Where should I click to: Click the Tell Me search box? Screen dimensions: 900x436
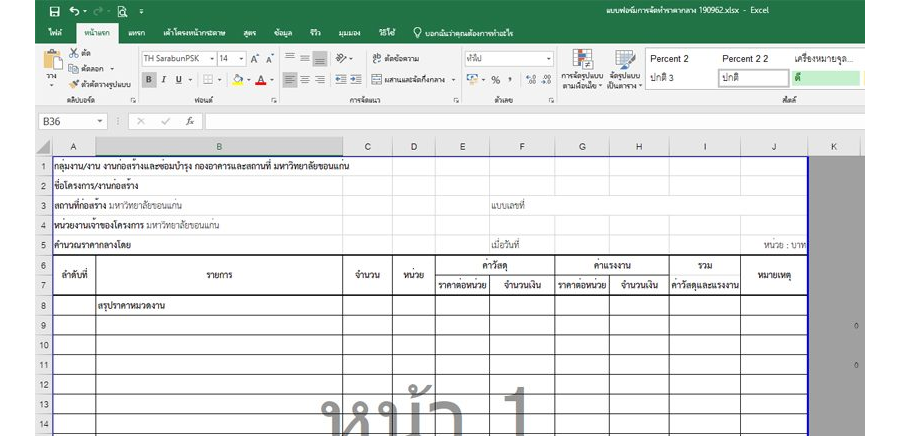[463, 33]
